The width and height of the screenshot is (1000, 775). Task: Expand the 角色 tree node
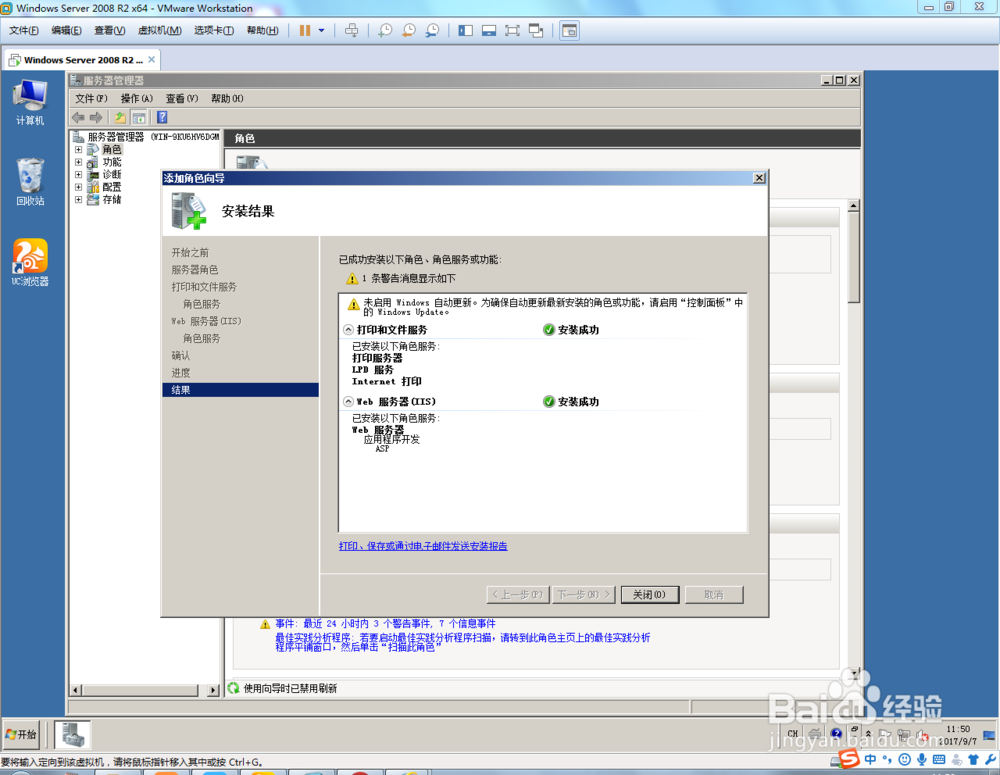point(78,149)
